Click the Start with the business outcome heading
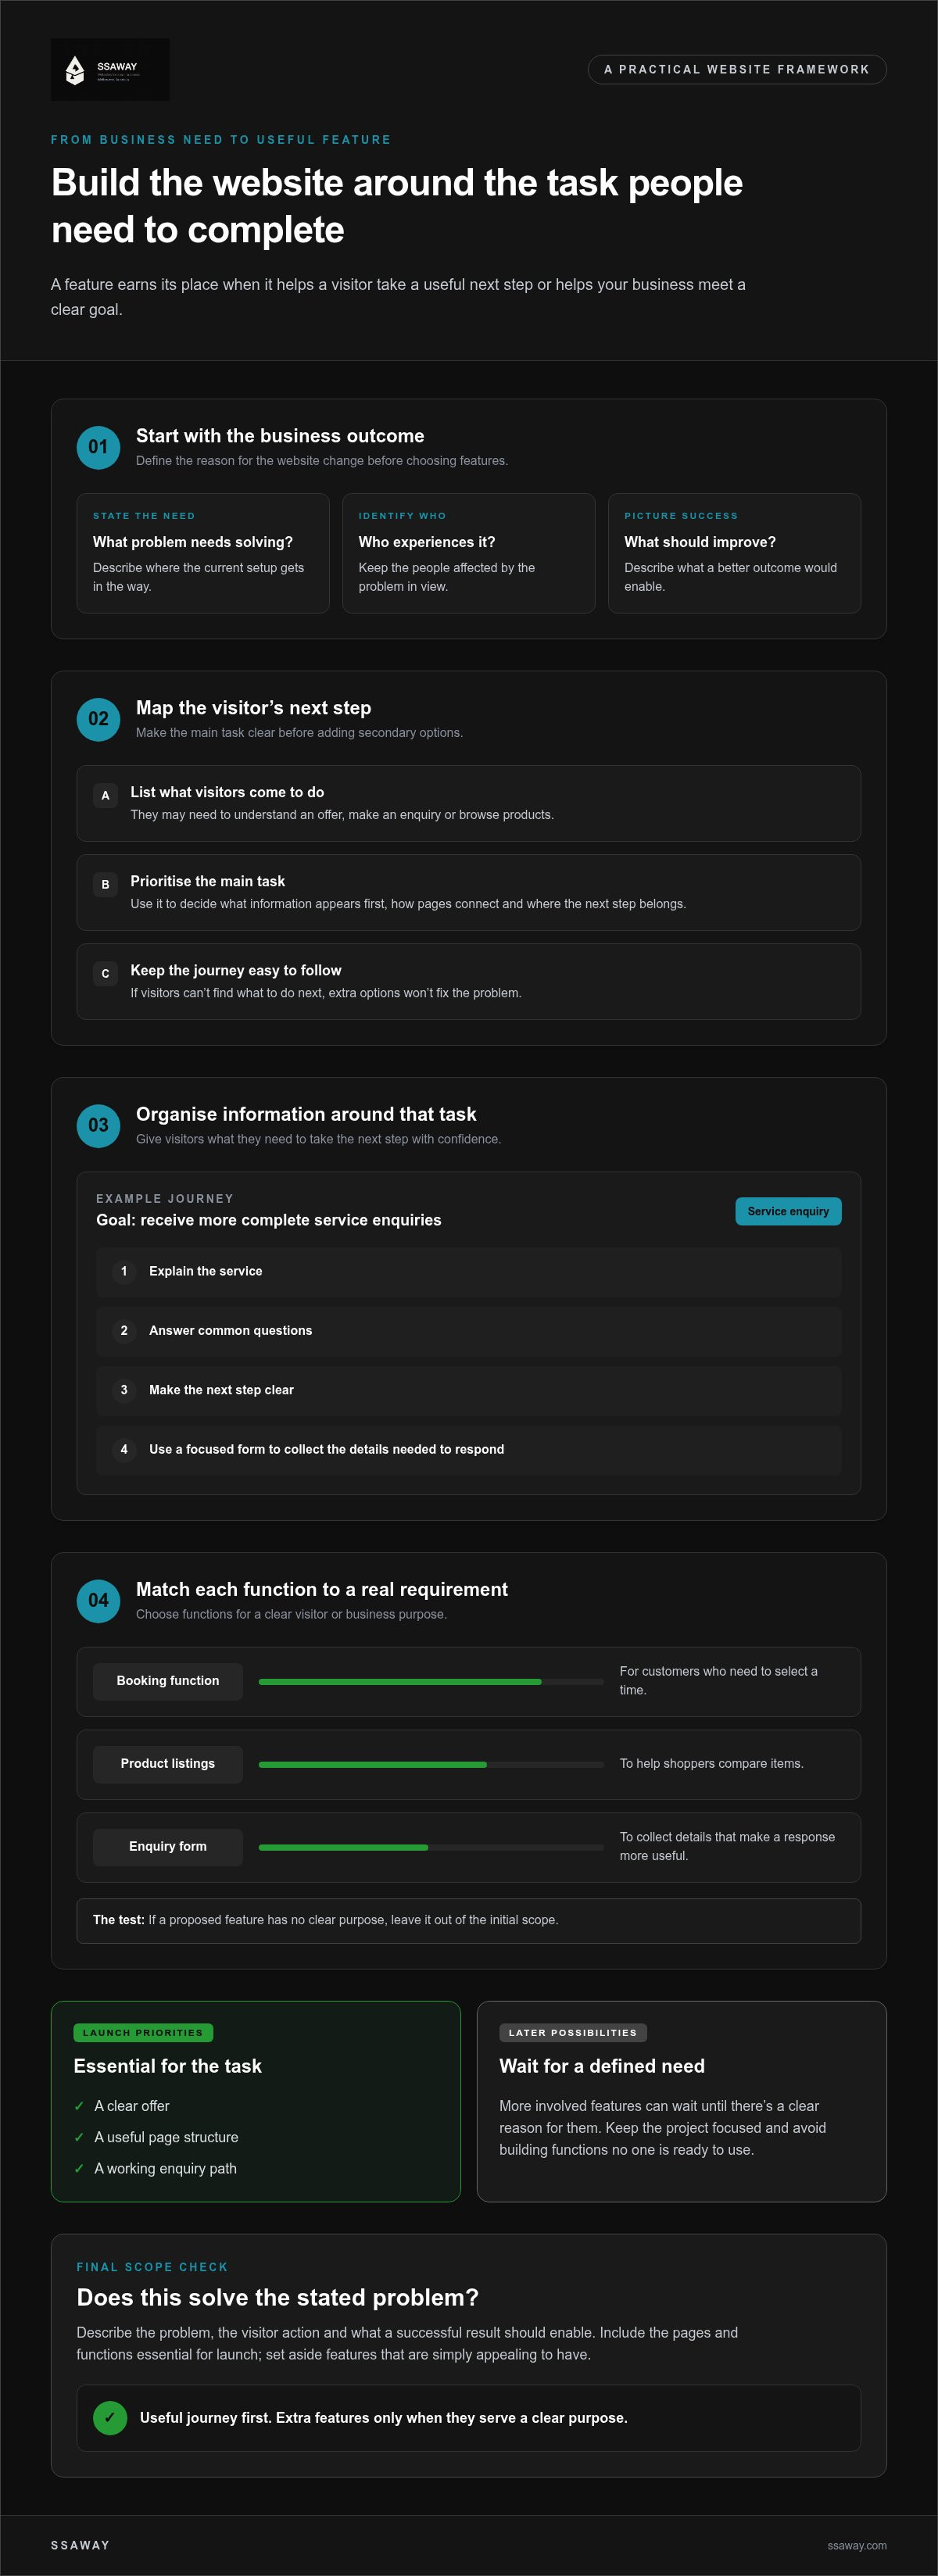Screen dimensions: 938x2576 (x=280, y=436)
